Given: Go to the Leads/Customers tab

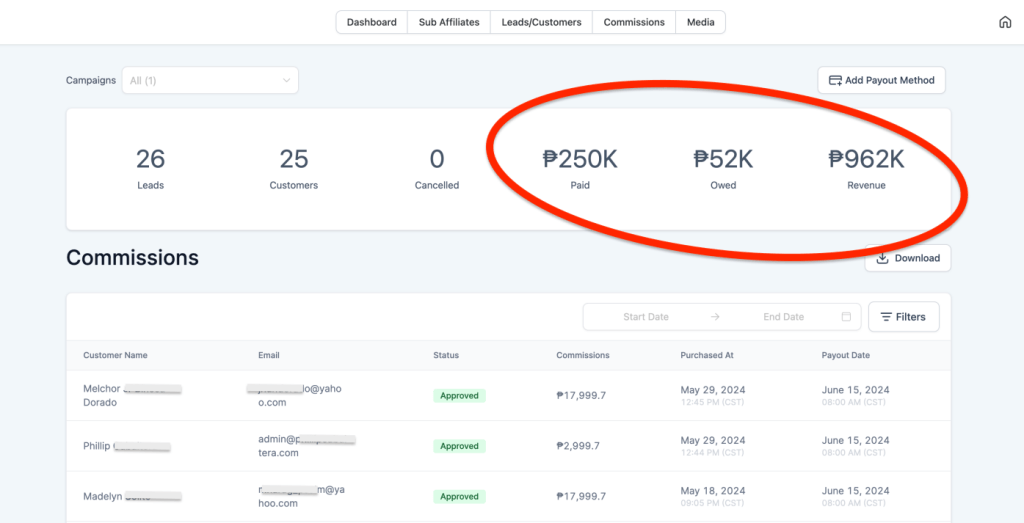Looking at the screenshot, I should [541, 22].
